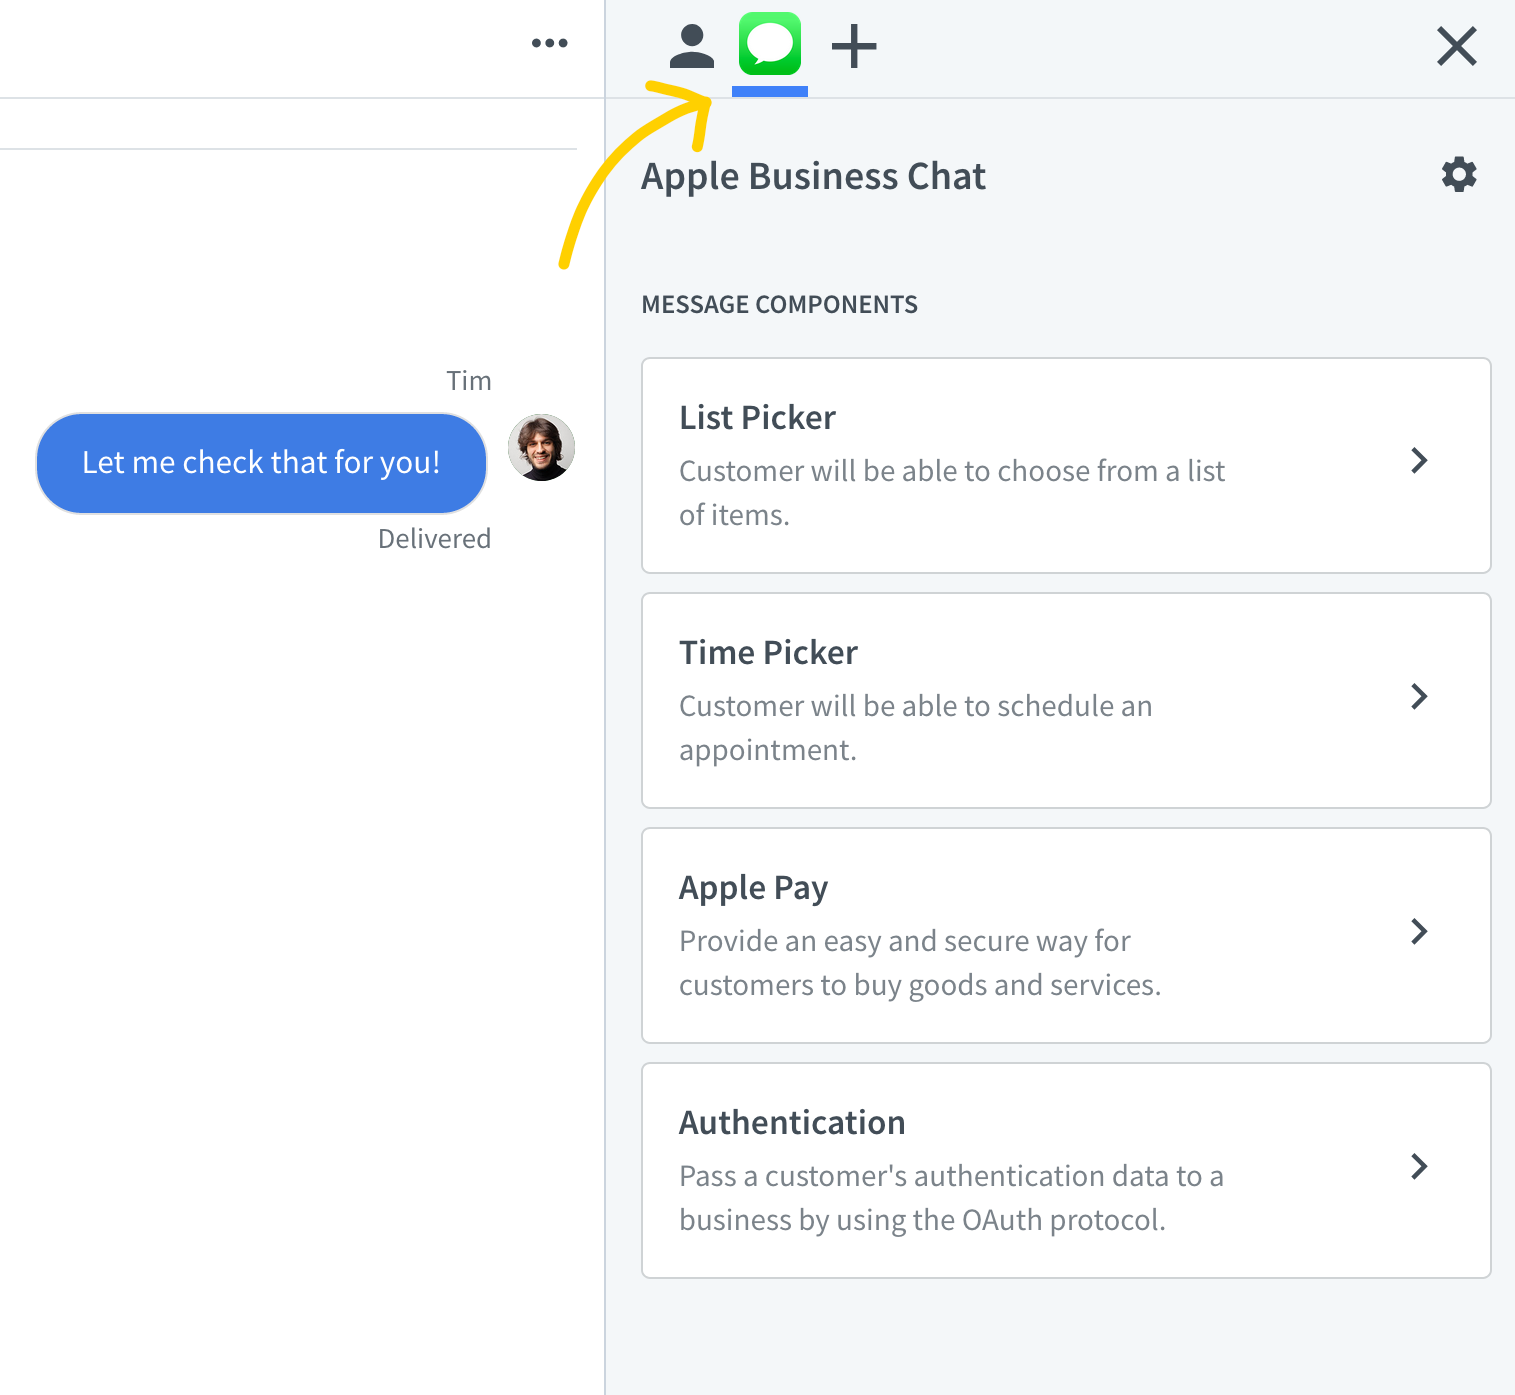This screenshot has width=1515, height=1395.
Task: Click the 'MESSAGE COMPONENTS' section heading
Action: (780, 304)
